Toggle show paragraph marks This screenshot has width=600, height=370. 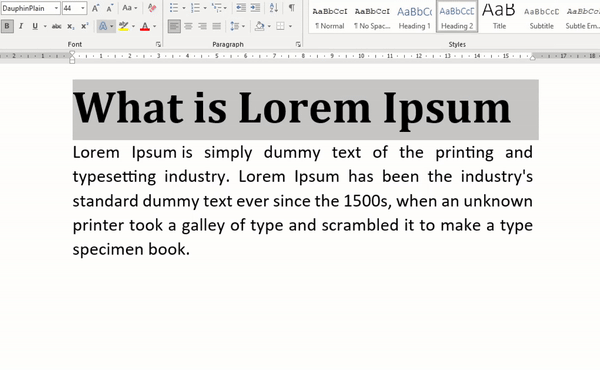[292, 8]
